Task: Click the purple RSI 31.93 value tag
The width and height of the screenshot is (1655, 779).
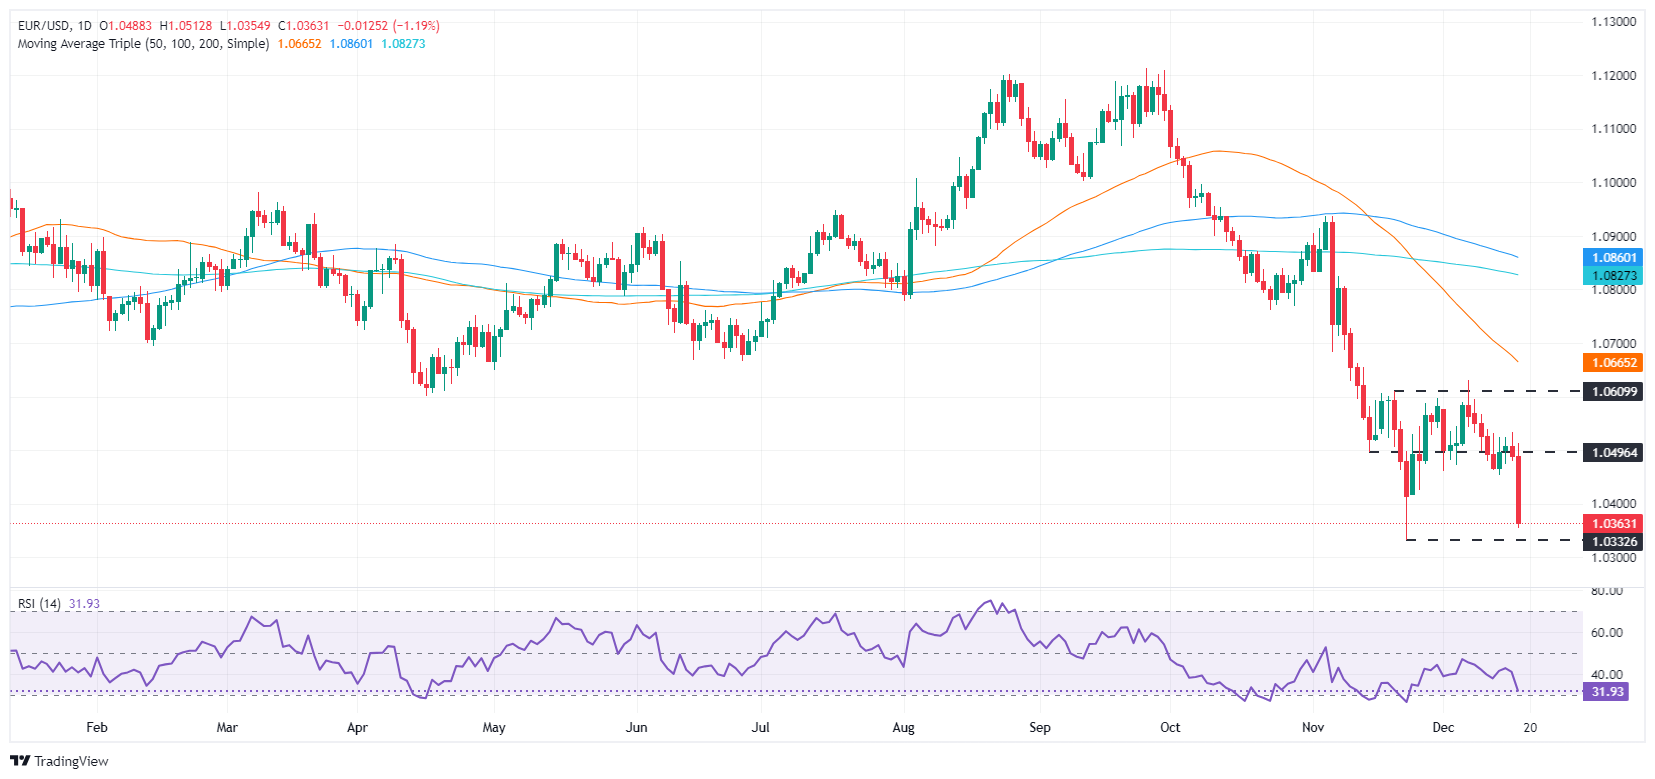Action: coord(1607,692)
